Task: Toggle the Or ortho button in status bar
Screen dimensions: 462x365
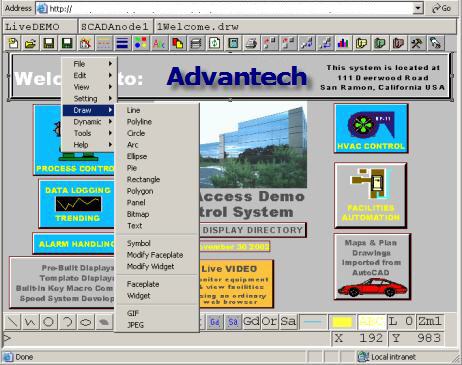Action: pos(270,321)
